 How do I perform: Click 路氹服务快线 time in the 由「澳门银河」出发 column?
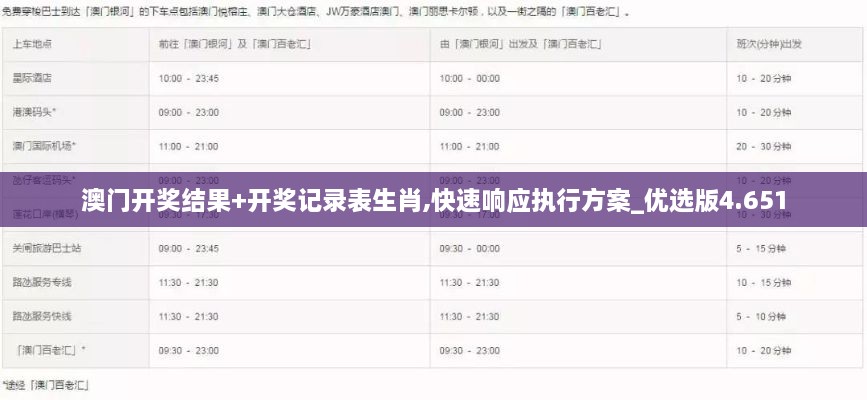click(469, 317)
